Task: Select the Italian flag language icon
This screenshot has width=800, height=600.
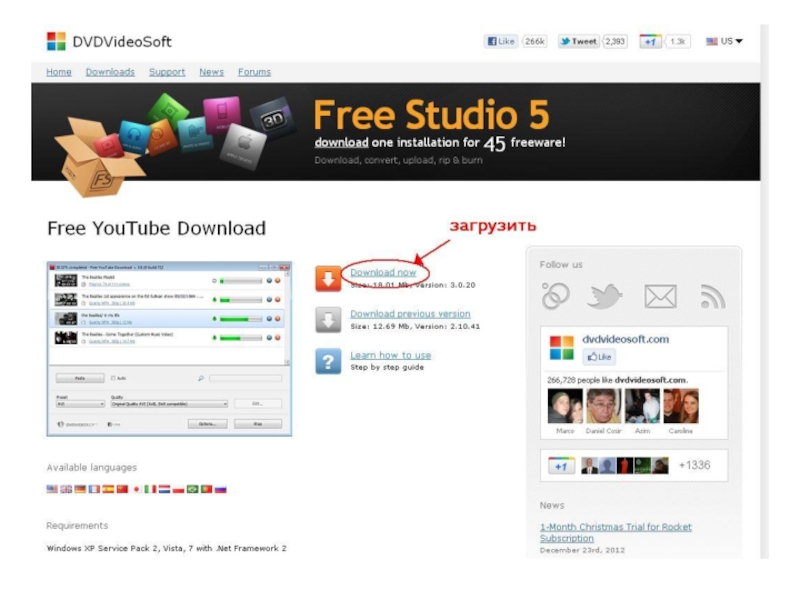Action: click(151, 489)
